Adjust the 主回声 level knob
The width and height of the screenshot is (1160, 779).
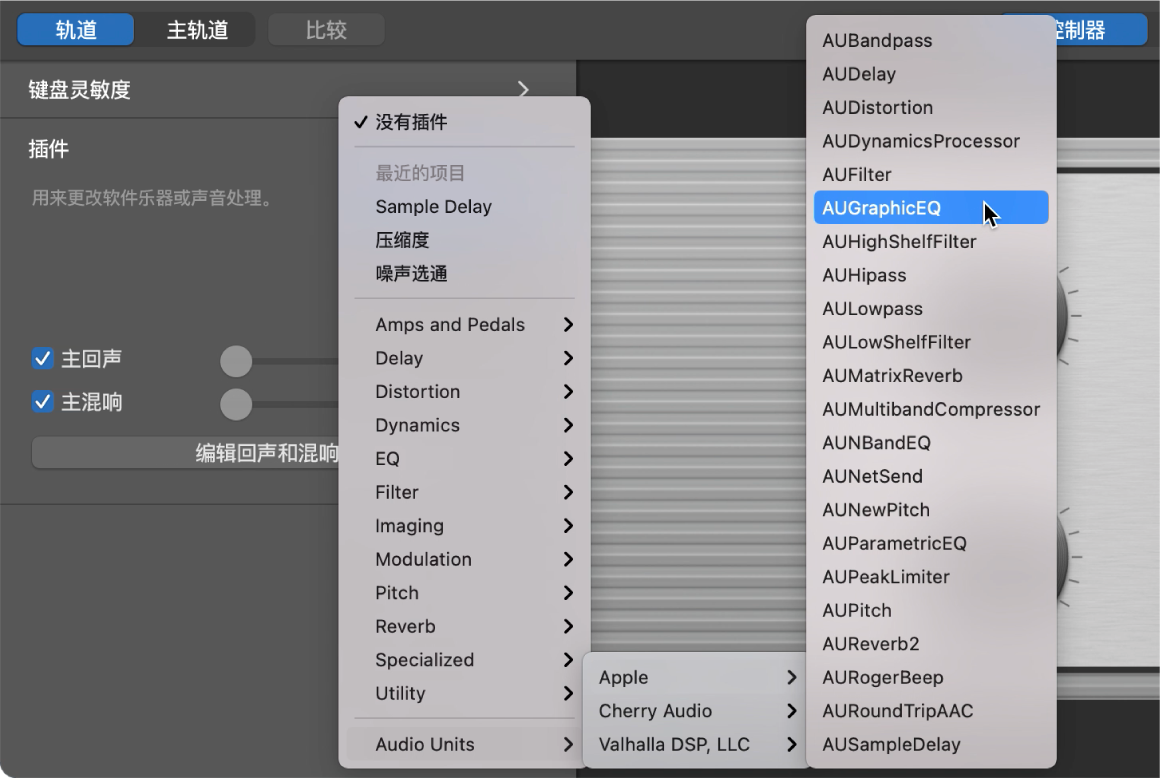(236, 360)
